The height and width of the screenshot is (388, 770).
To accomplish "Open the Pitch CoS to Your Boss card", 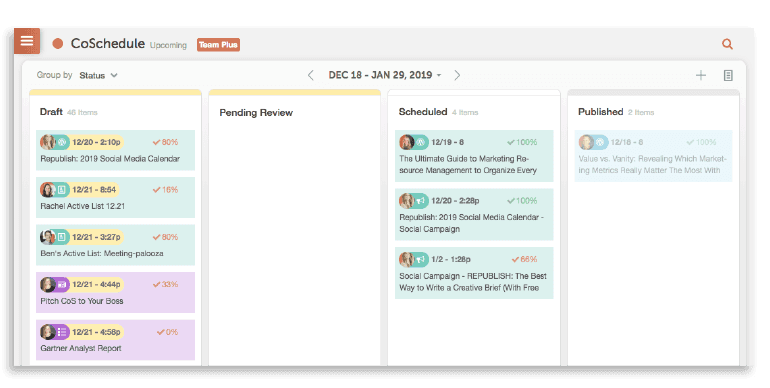I will click(115, 292).
